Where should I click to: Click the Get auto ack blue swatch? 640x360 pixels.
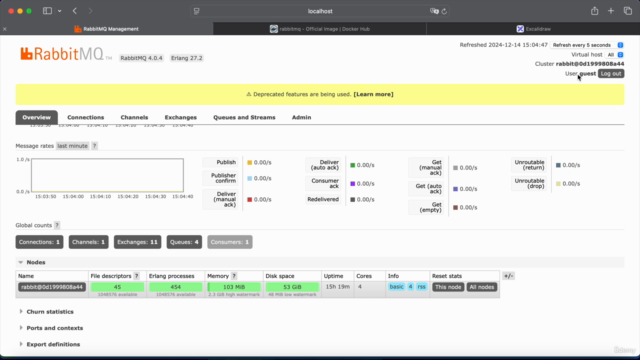tap(456, 189)
